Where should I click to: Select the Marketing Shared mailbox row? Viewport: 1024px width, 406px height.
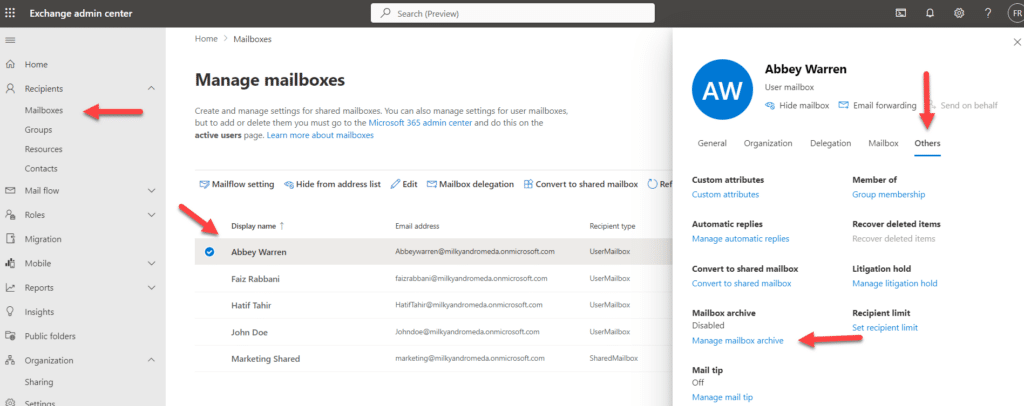pos(433,359)
